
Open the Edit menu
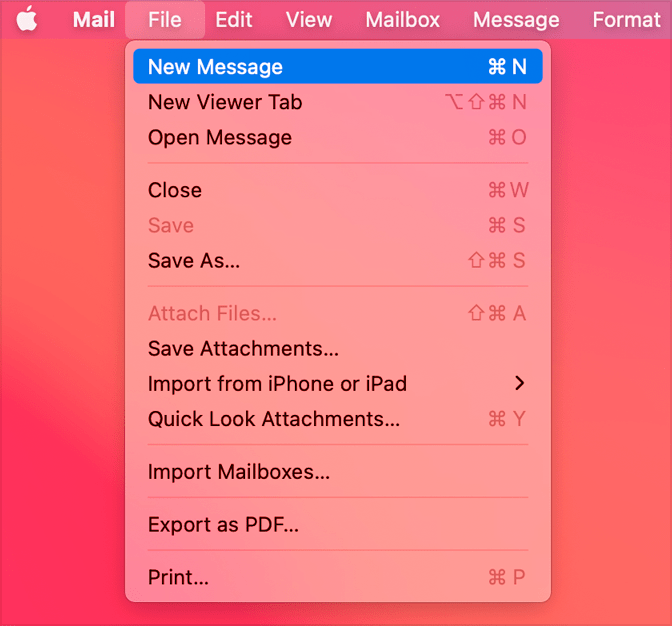point(234,20)
